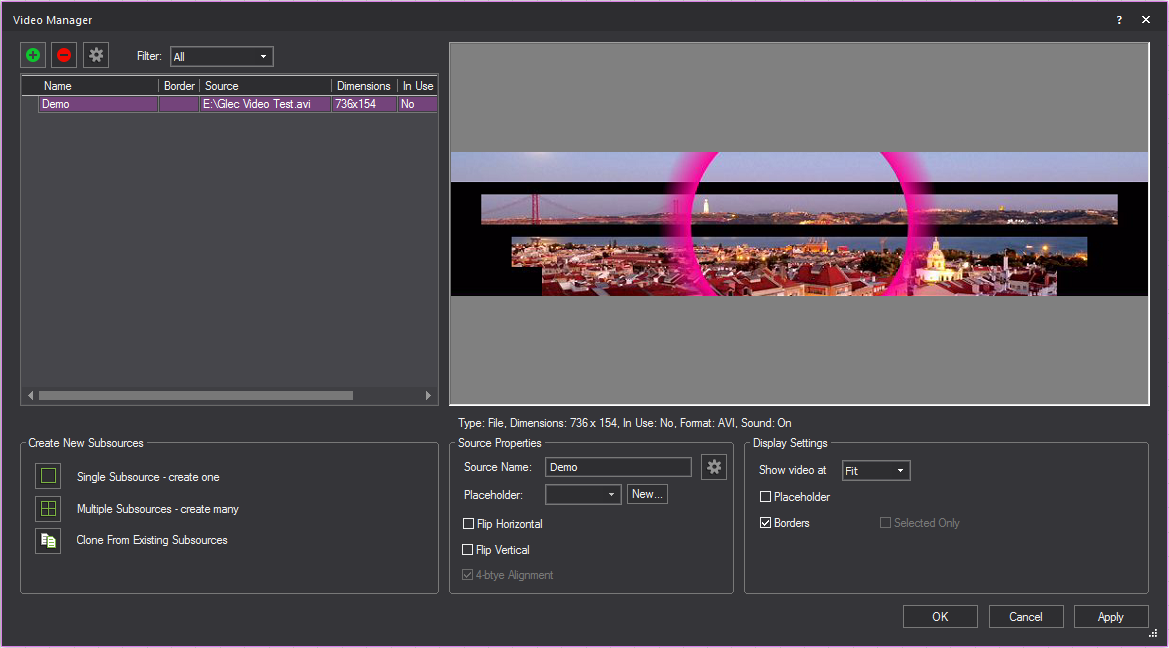
Task: Expand the Show video at Fit dropdown
Action: 876,471
